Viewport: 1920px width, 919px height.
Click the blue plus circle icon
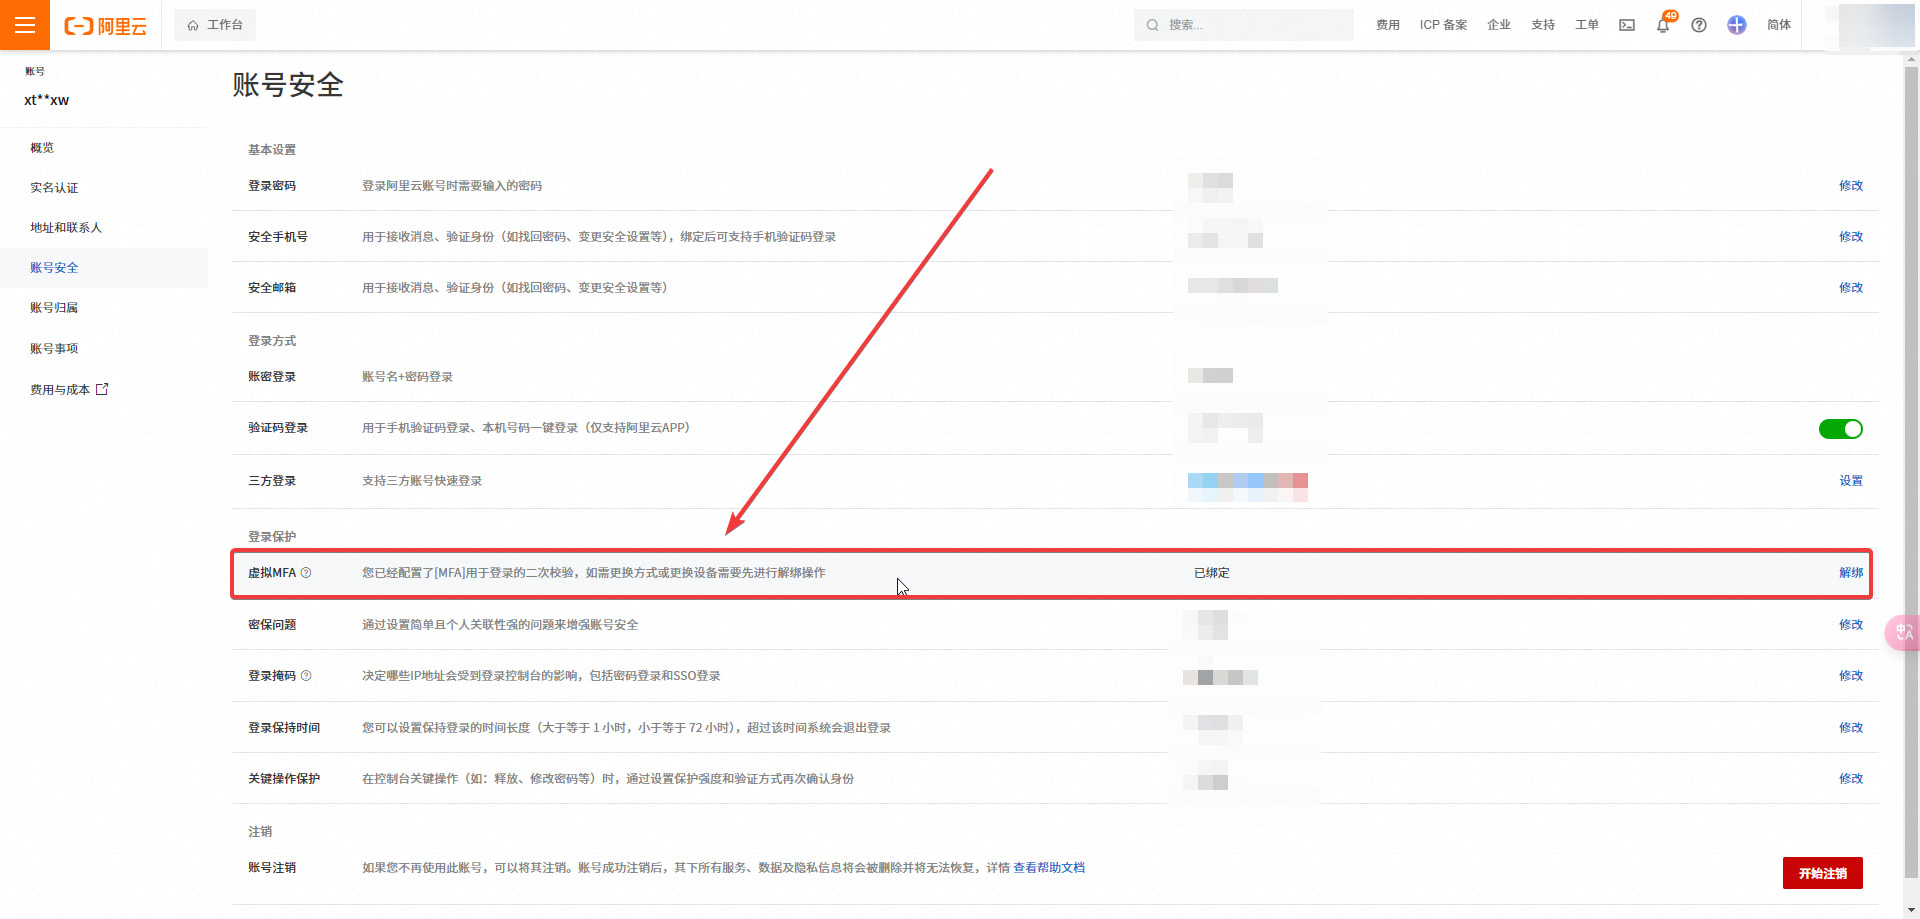(x=1737, y=25)
